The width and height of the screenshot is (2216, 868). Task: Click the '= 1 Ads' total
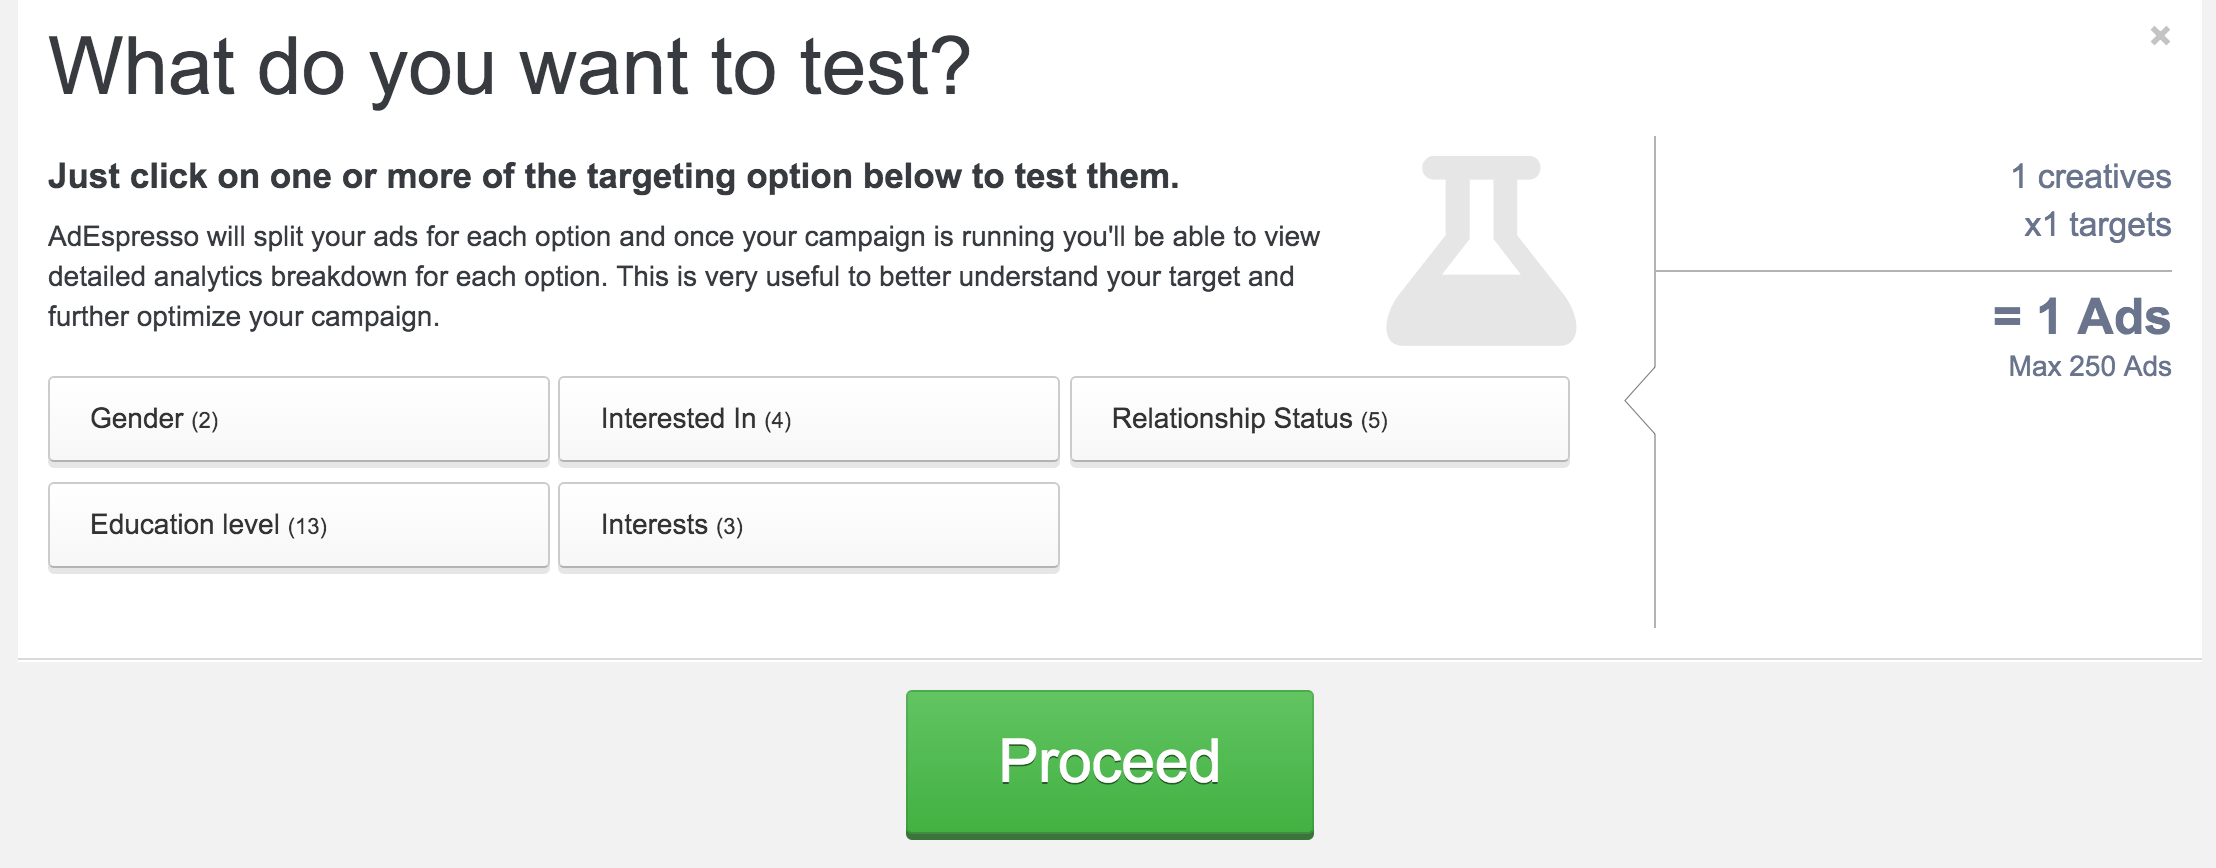[2082, 317]
